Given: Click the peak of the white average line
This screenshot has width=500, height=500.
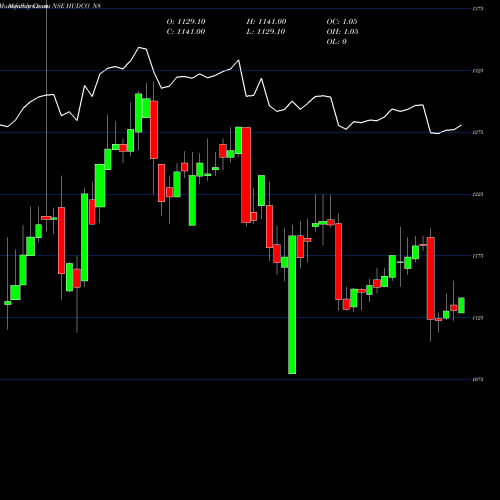Looking at the screenshot, I should (139, 48).
